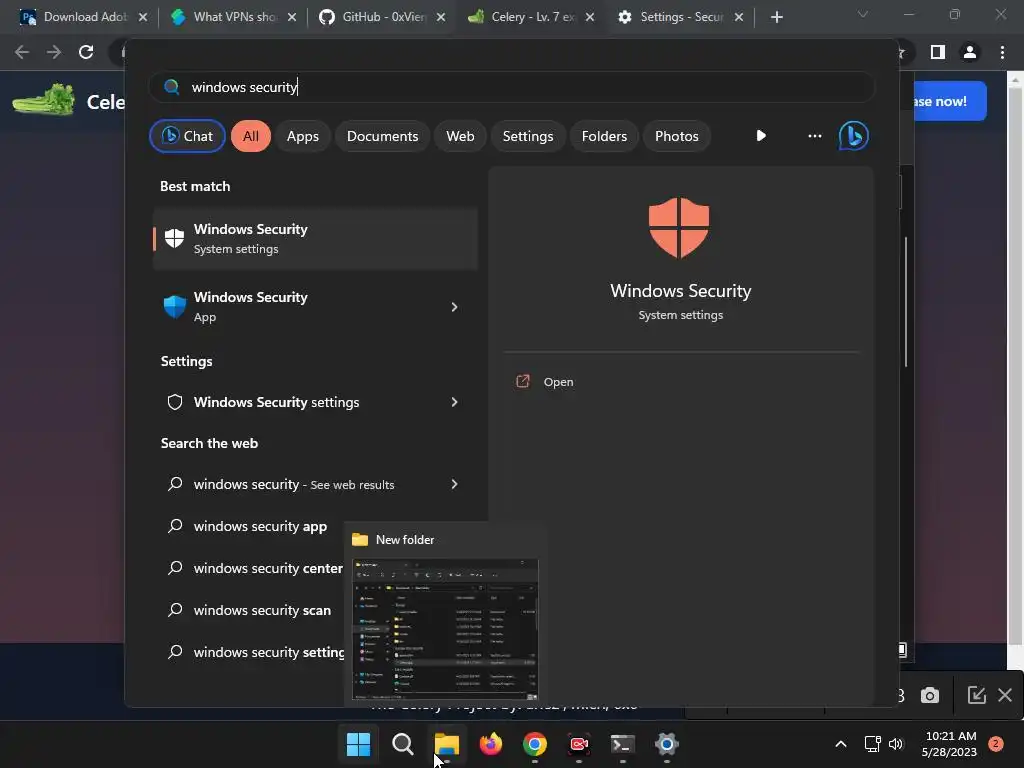Select the Web filter tab
The width and height of the screenshot is (1024, 768).
click(460, 136)
